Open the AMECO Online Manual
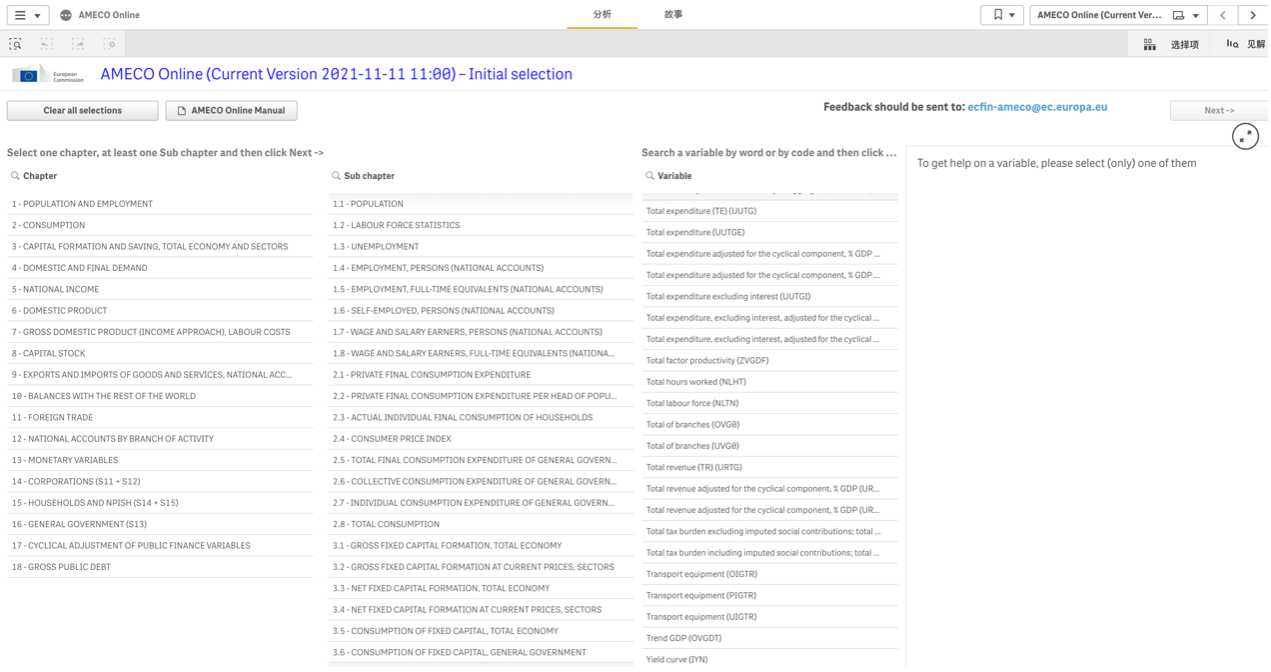The height and width of the screenshot is (672, 1271). (231, 111)
